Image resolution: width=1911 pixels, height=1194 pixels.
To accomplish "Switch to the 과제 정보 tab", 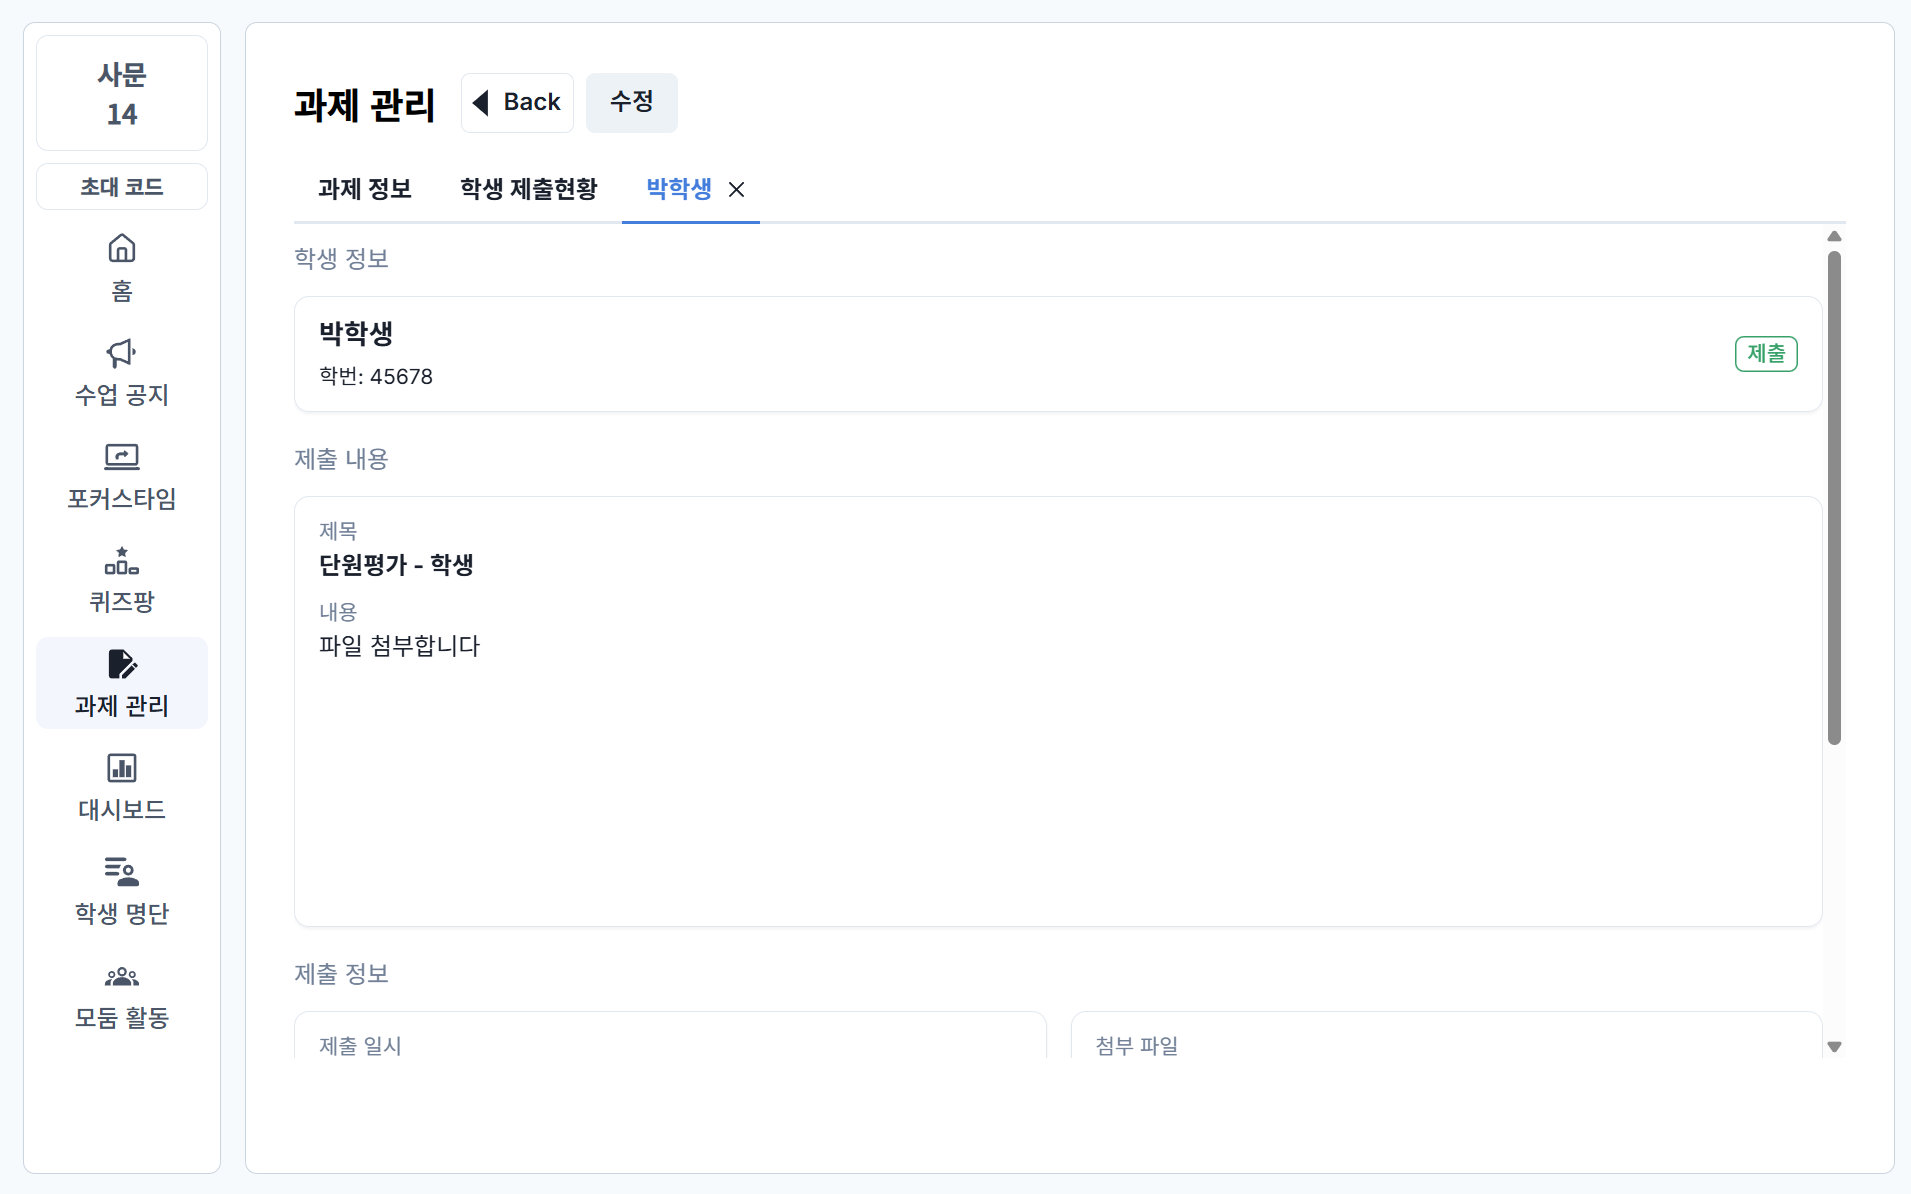I will [365, 189].
